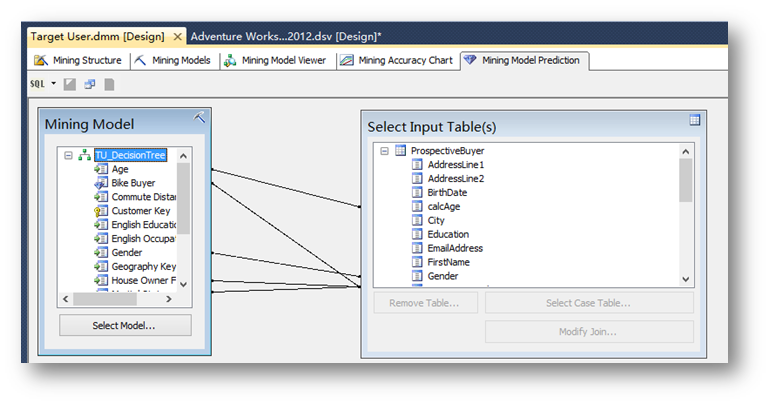Switch to Adventure Works 2012.dsv document tab

[x=286, y=36]
